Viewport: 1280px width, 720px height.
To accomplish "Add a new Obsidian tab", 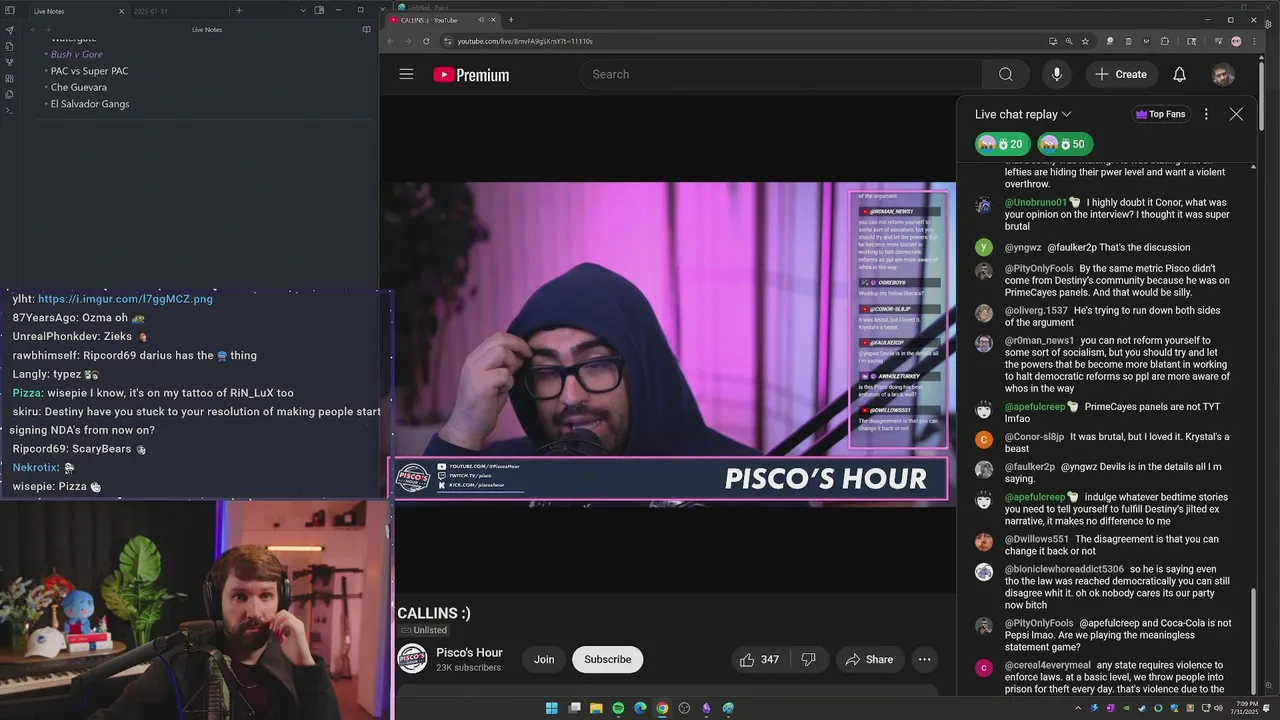I will [238, 11].
